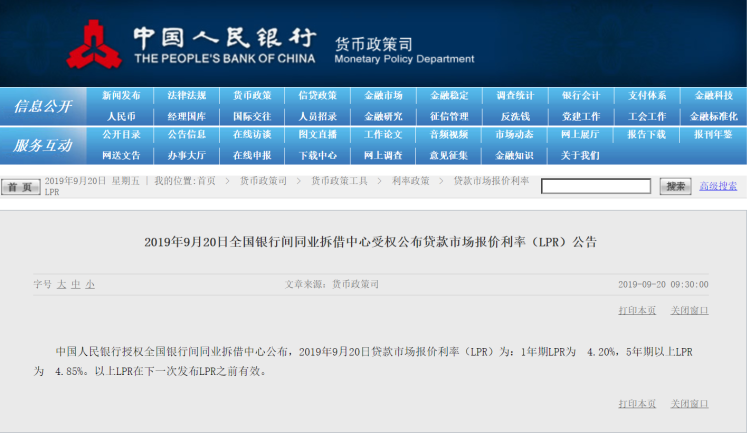Viewport: 750px width, 433px height.
Task: Click the People's Bank of China logo
Action: click(99, 45)
